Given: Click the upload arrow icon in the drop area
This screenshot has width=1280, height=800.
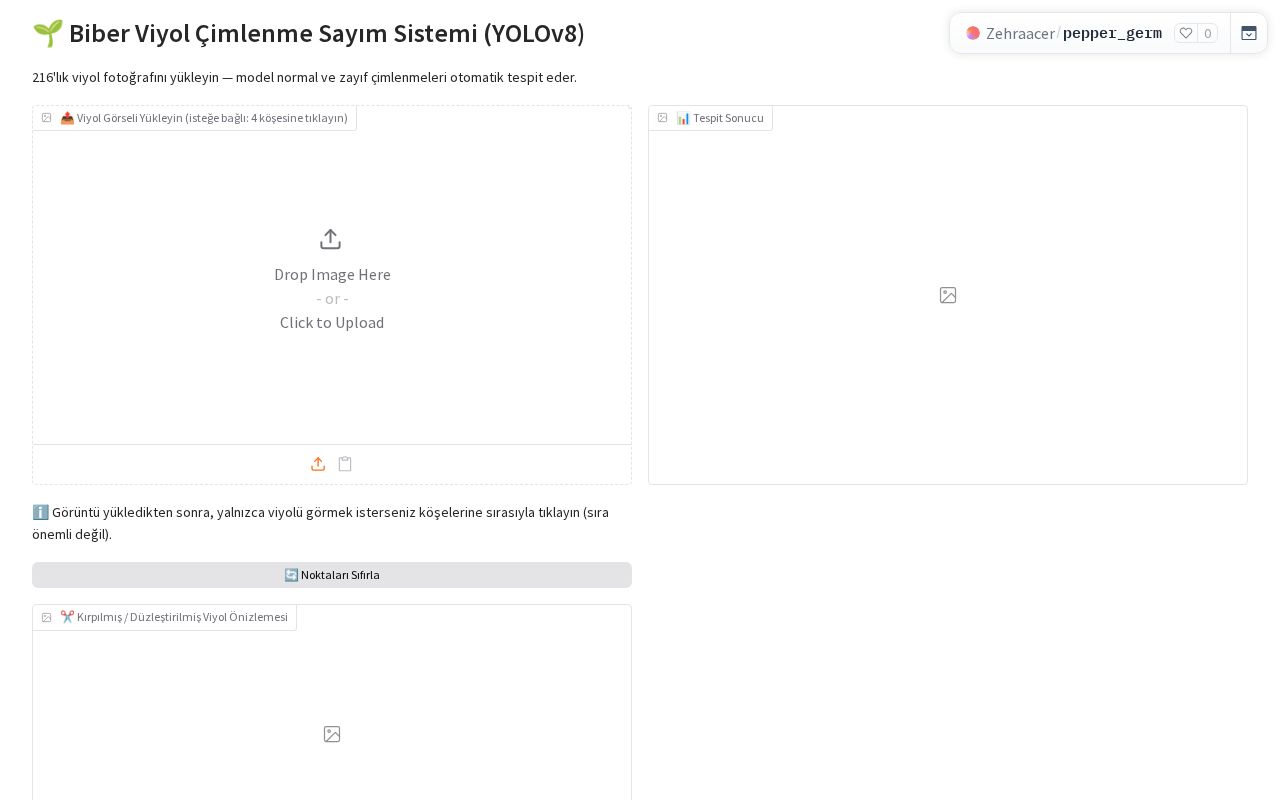Looking at the screenshot, I should [x=331, y=239].
